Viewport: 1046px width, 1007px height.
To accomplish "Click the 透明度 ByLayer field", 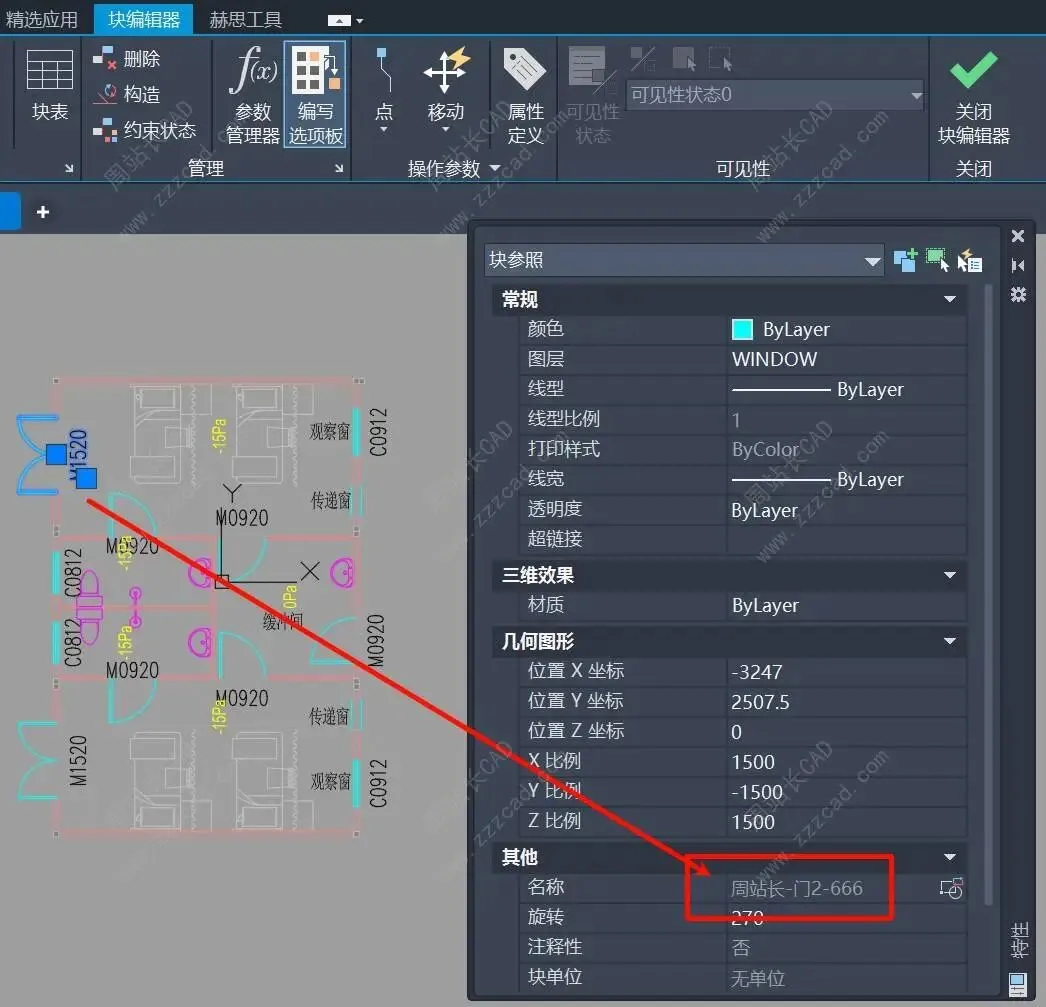I will pos(846,510).
